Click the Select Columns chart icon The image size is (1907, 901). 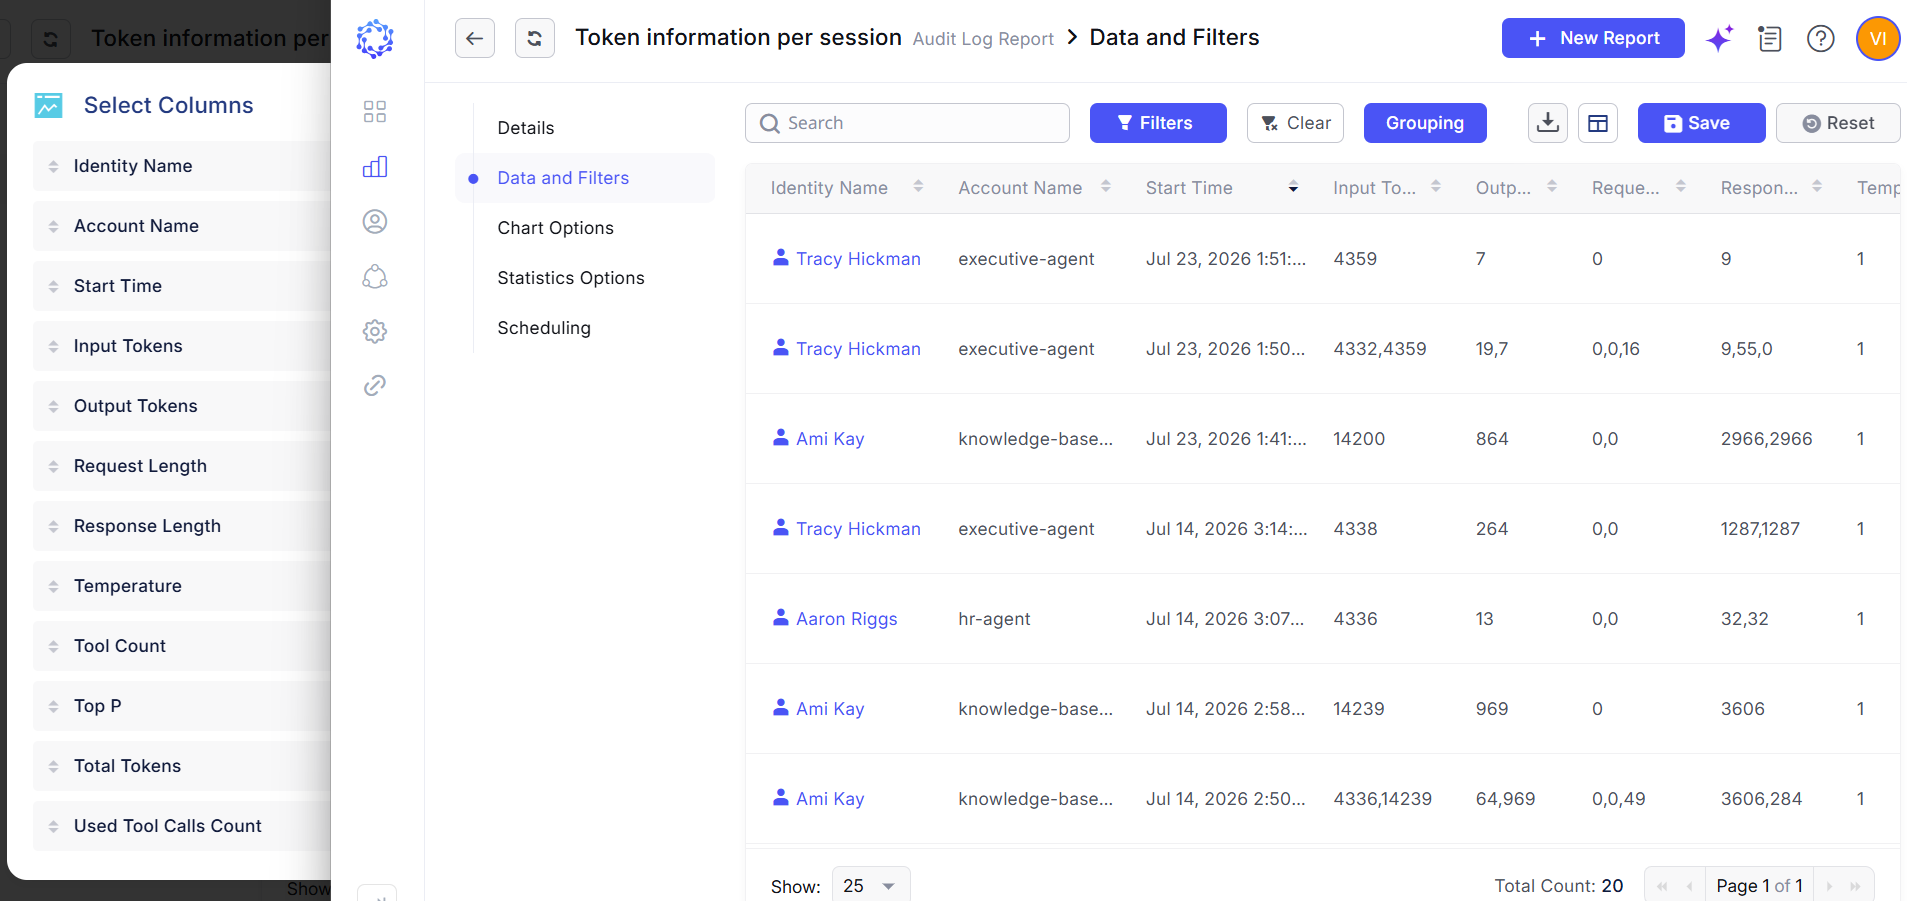pos(48,105)
